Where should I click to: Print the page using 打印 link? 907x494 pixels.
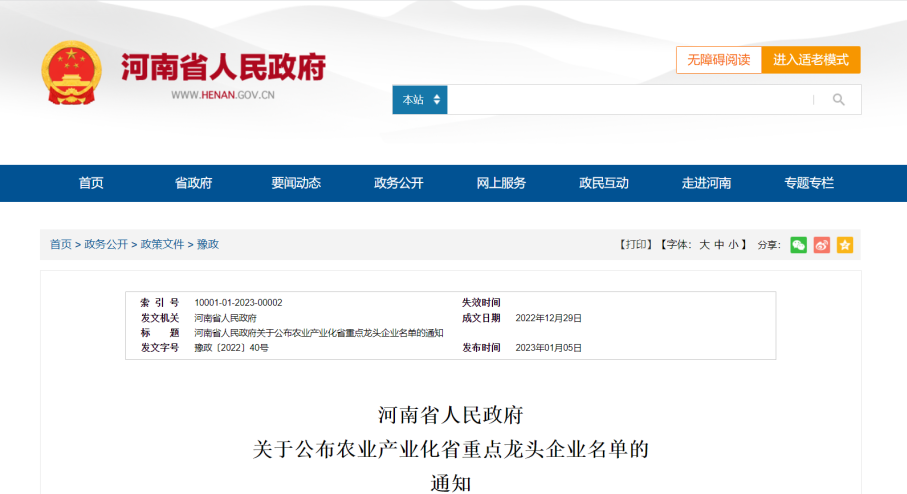pos(636,245)
